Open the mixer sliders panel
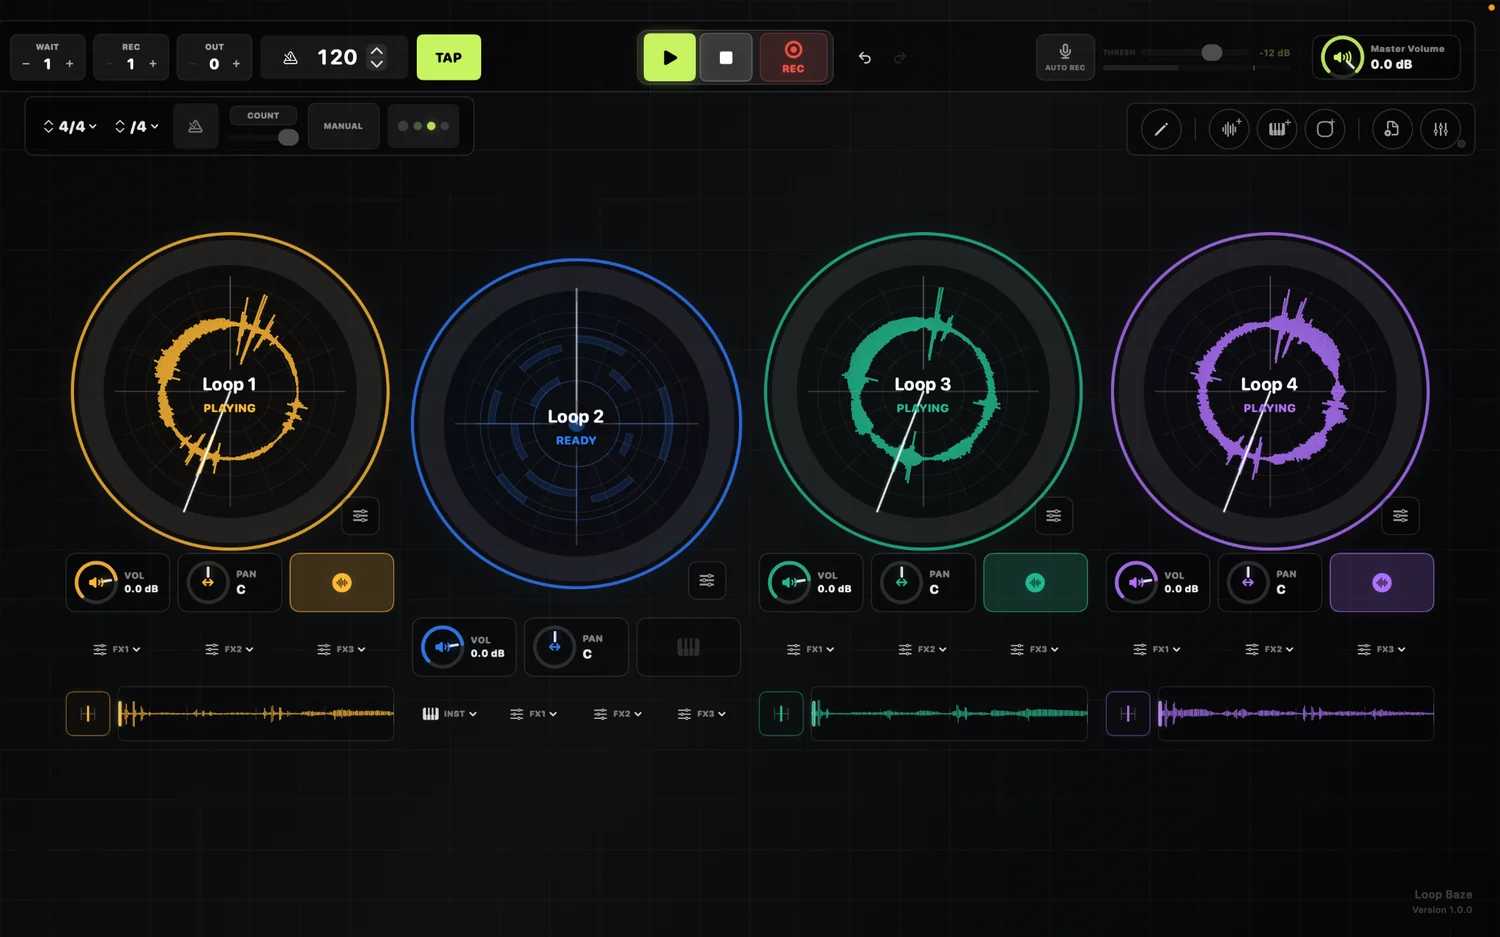This screenshot has height=937, width=1500. [1441, 129]
